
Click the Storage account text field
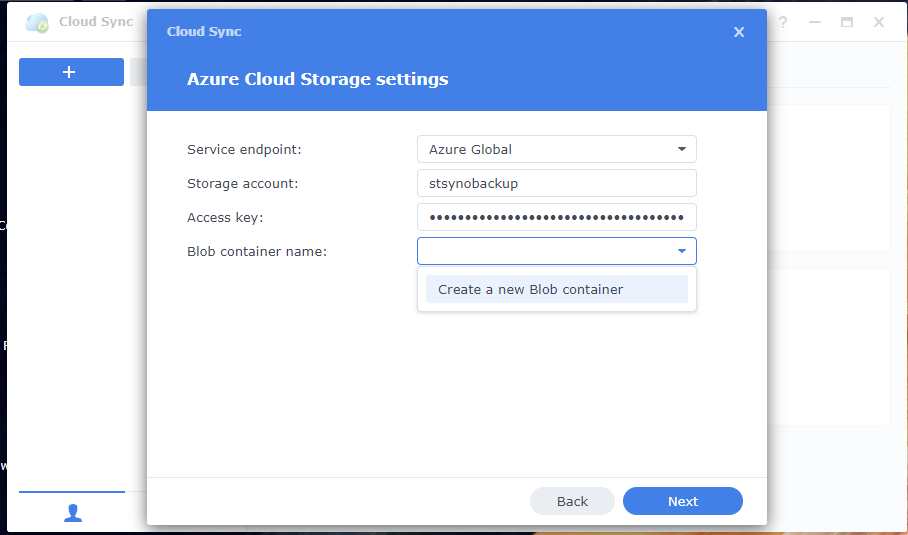coord(556,183)
